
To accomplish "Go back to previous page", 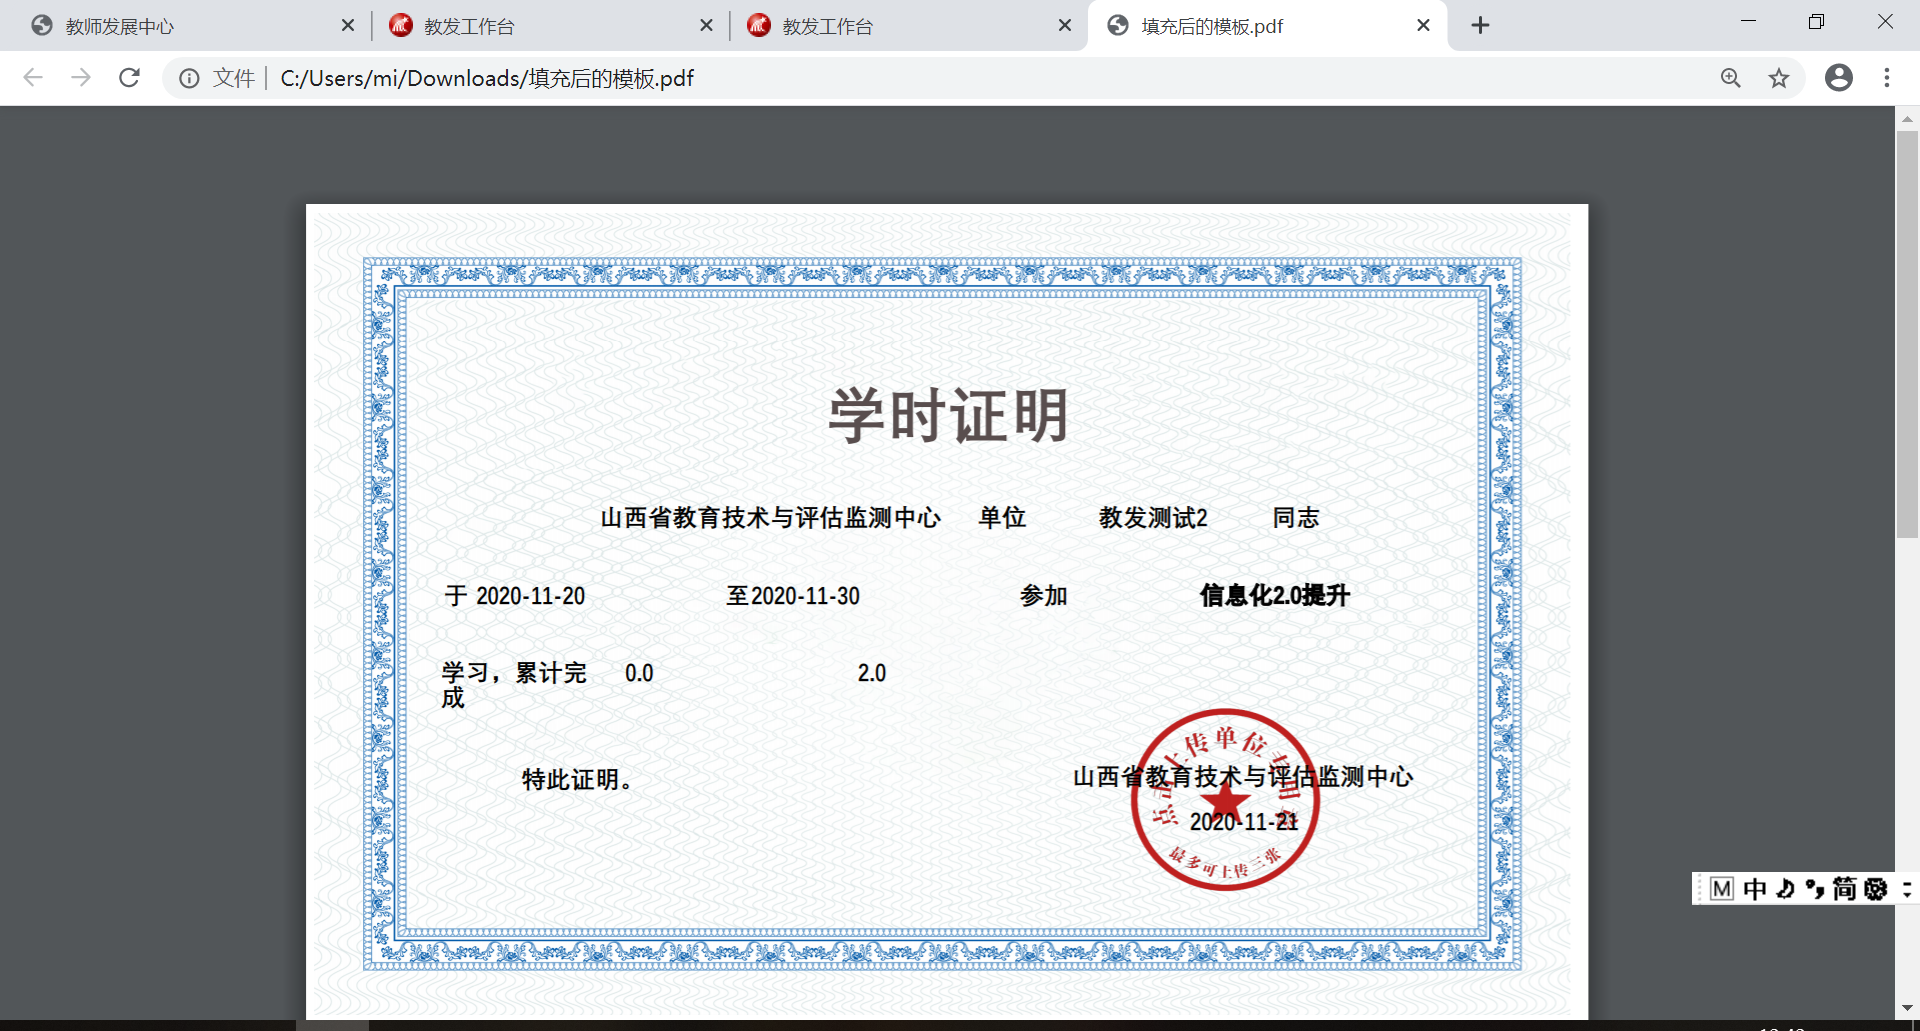I will (x=33, y=78).
